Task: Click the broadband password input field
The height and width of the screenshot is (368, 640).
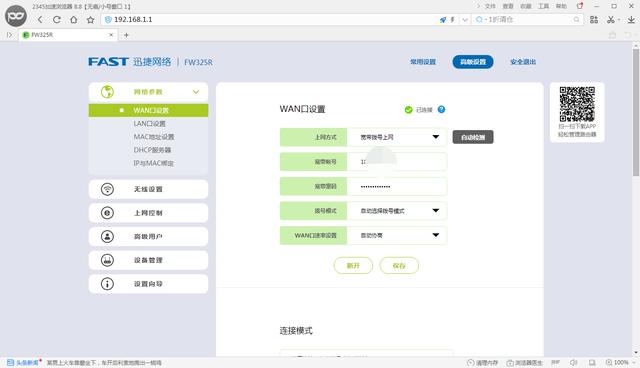Action: 397,186
